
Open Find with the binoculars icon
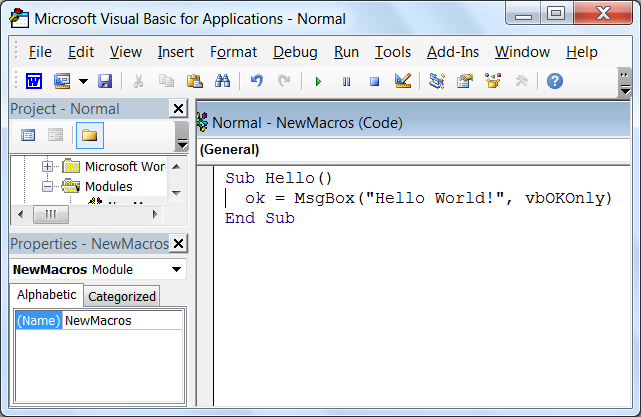223,81
